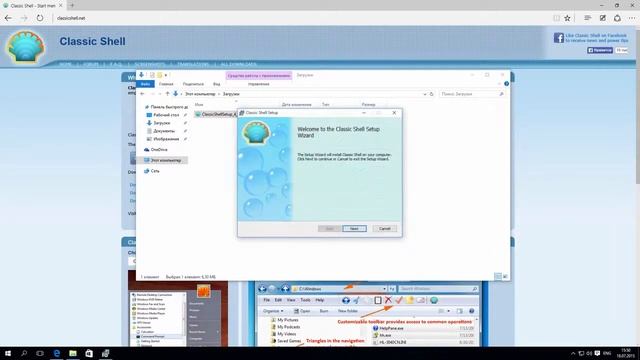Screen dimensions: 640x360
Task: Click Next in Classic Shell Setup wizard
Action: [x=354, y=229]
